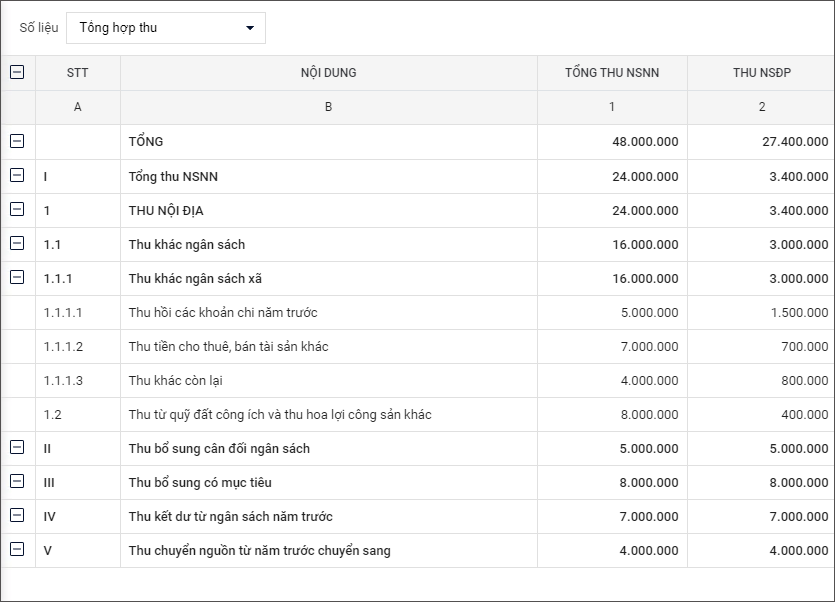Open the Số liệu dropdown

coord(166,28)
